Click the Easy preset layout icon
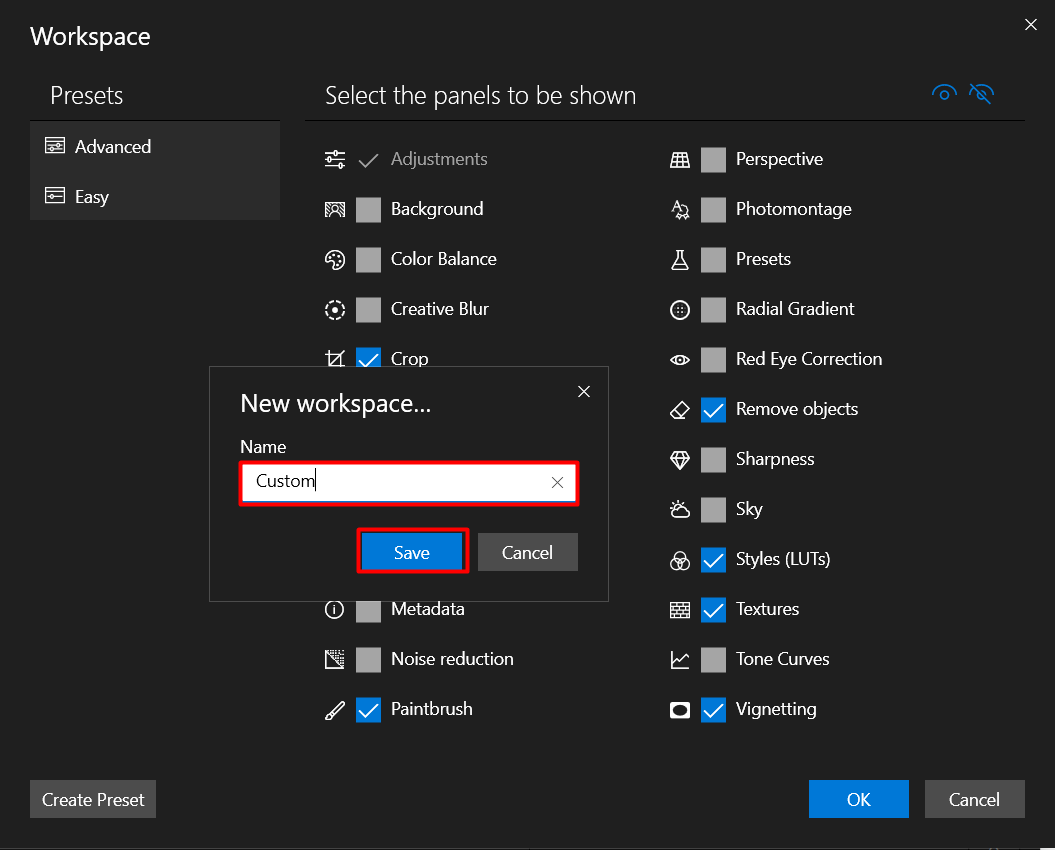The width and height of the screenshot is (1055, 850). click(x=54, y=195)
